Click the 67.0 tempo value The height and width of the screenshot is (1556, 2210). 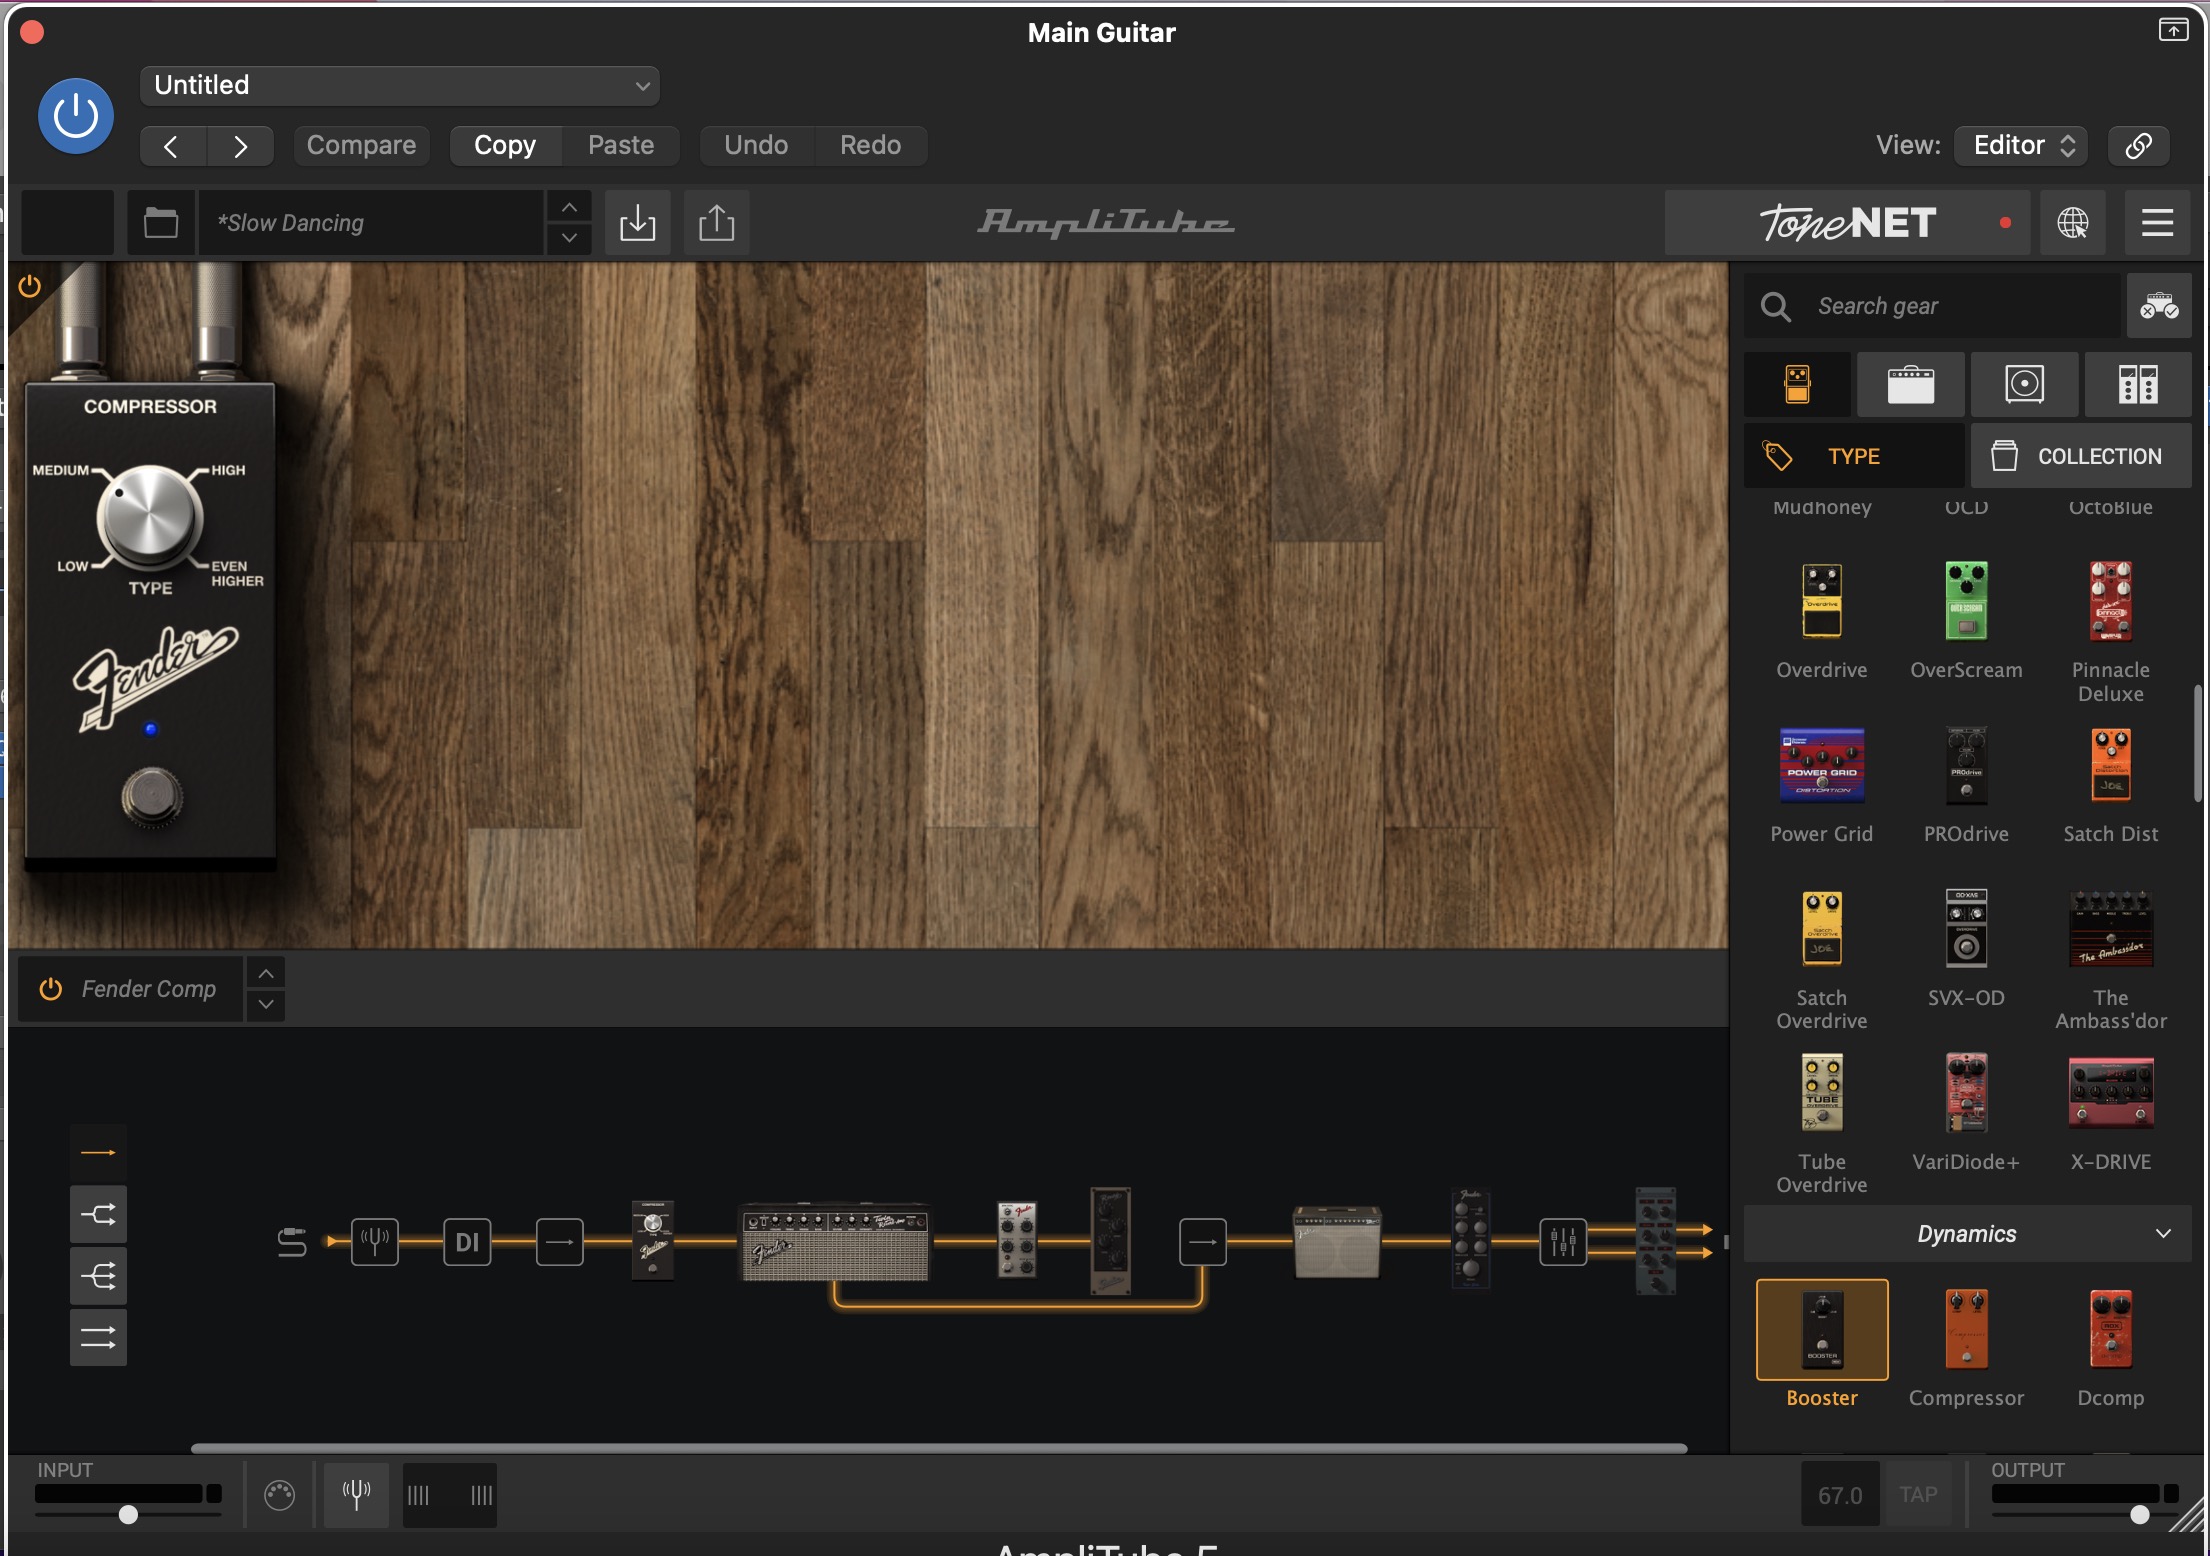coord(1840,1495)
